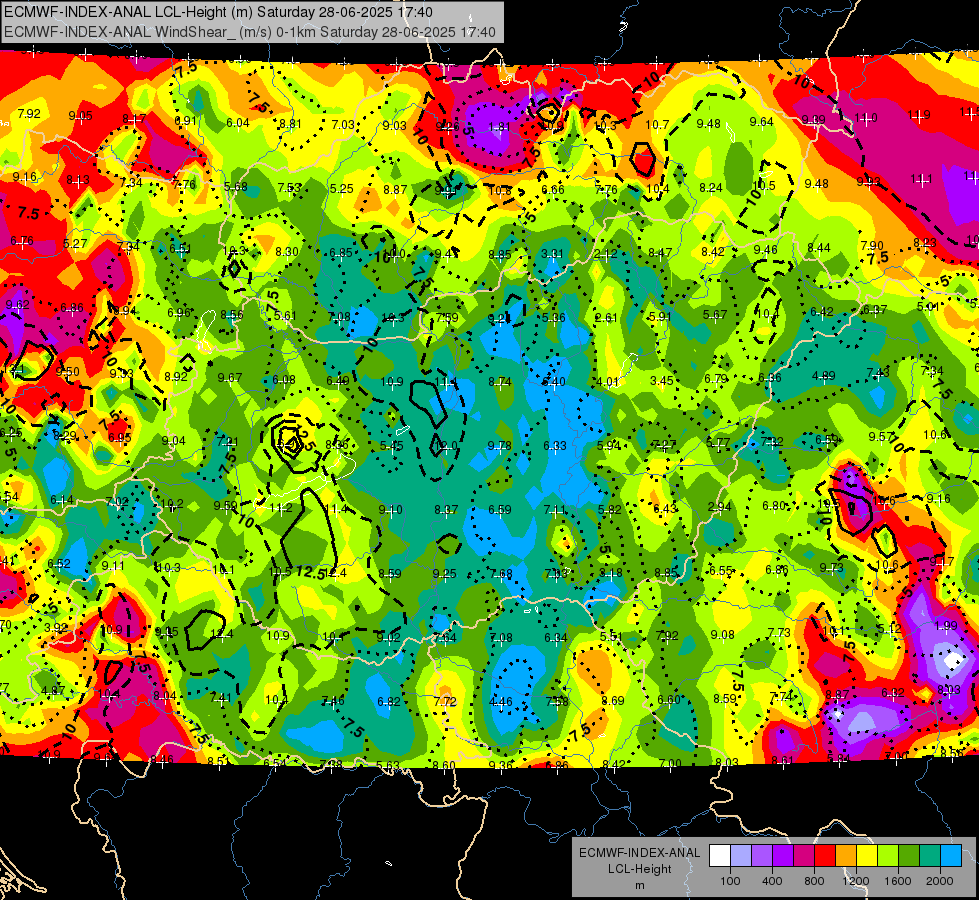Click the magenta-pink legend swatch
The image size is (979, 900).
click(x=804, y=856)
